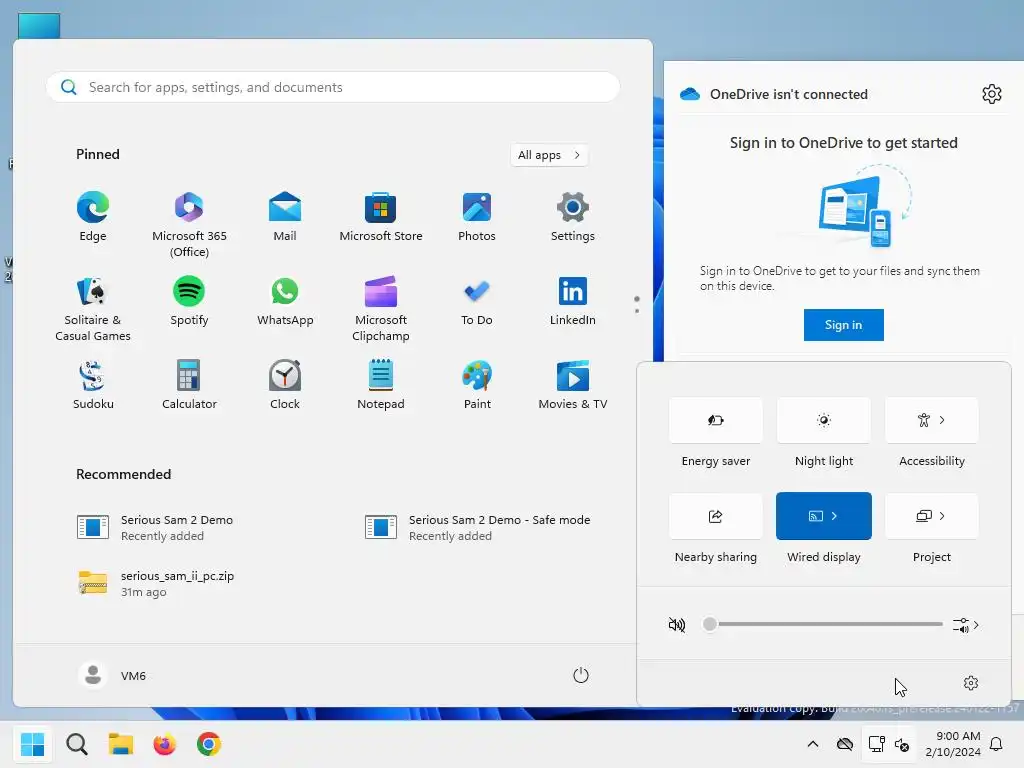Open the To Do app

[477, 301]
